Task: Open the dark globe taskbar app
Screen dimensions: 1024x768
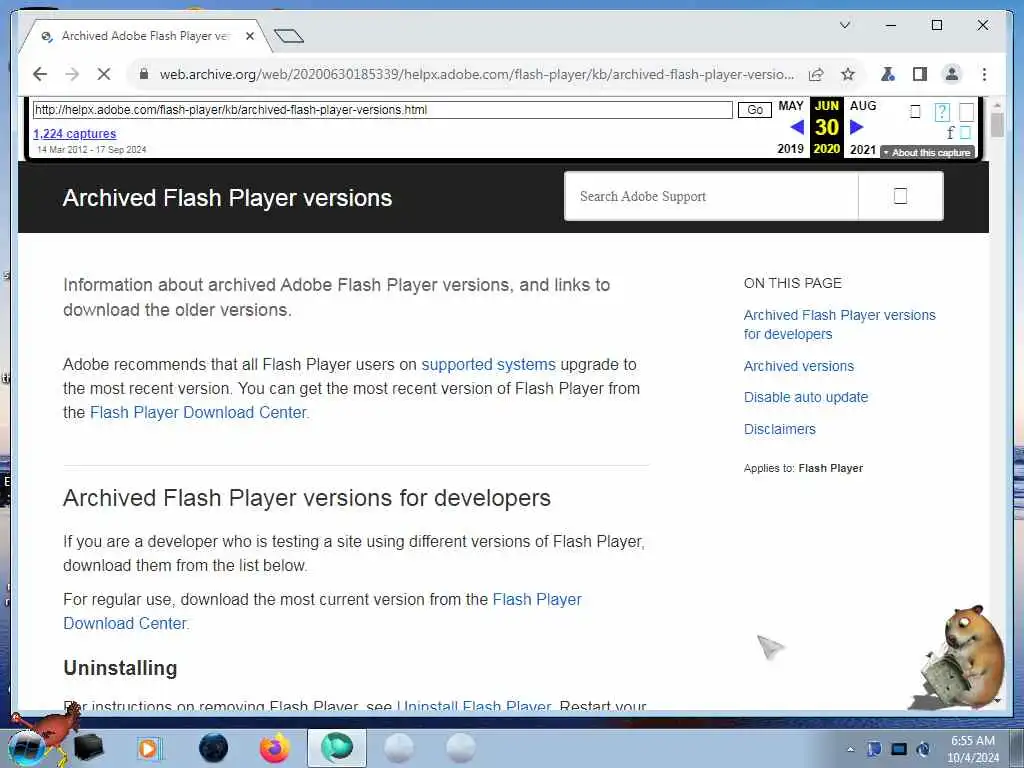Action: click(x=214, y=748)
